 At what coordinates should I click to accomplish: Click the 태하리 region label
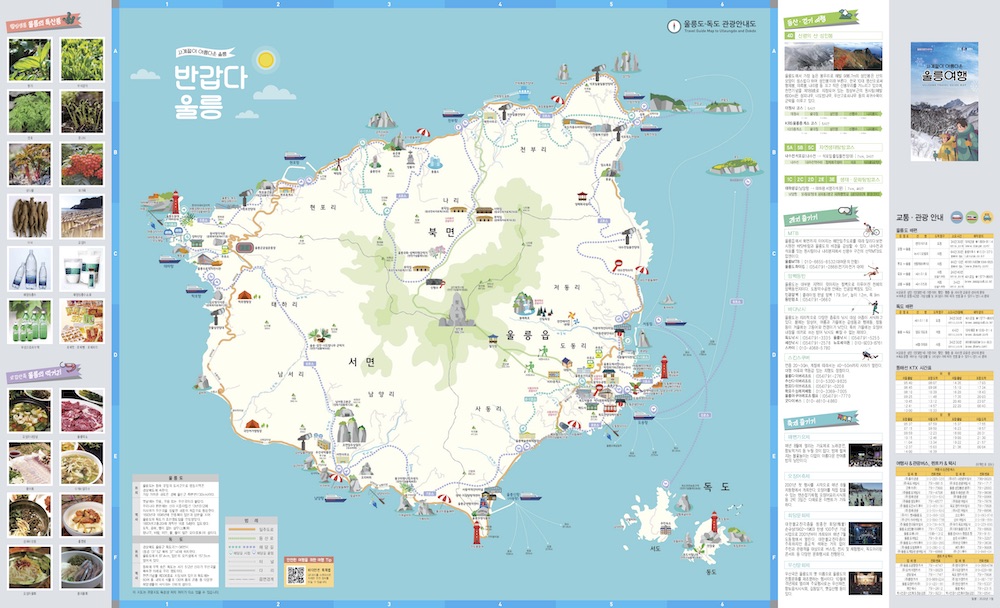[284, 304]
